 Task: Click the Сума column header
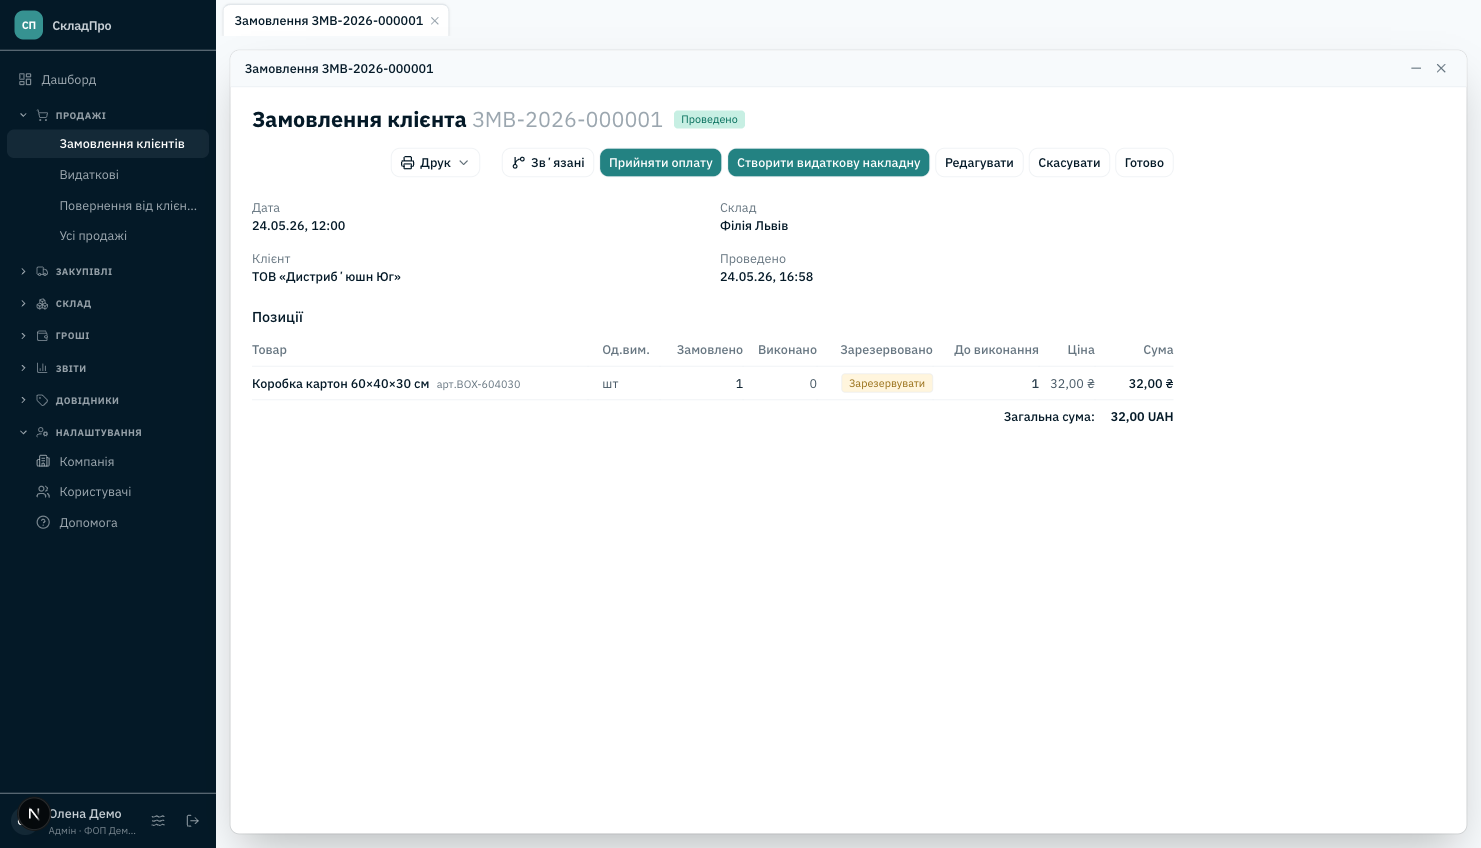(x=1158, y=350)
